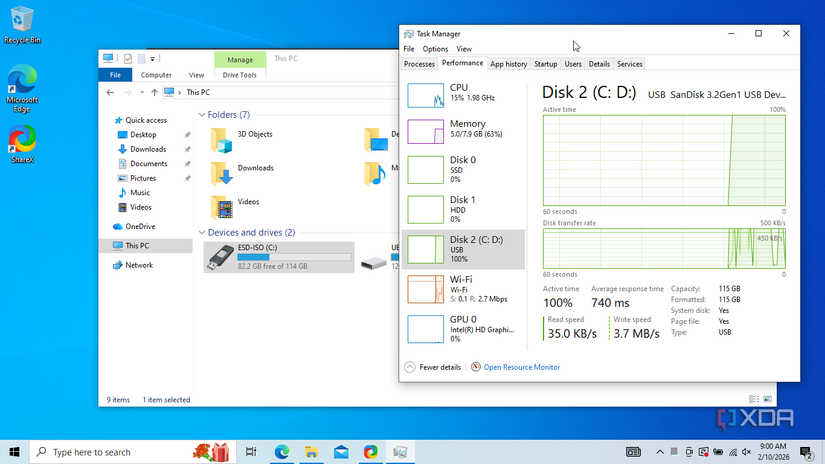Click Explorer Forward arrow button

pyautogui.click(x=127, y=92)
